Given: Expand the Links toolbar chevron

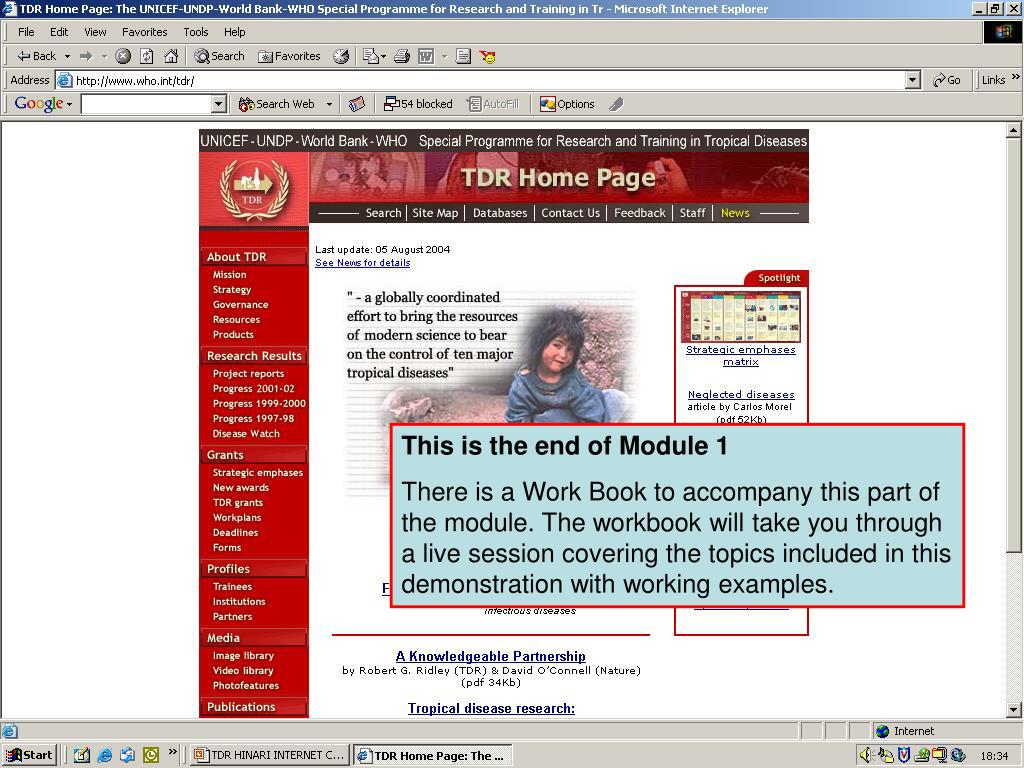Looking at the screenshot, I should tap(1016, 77).
